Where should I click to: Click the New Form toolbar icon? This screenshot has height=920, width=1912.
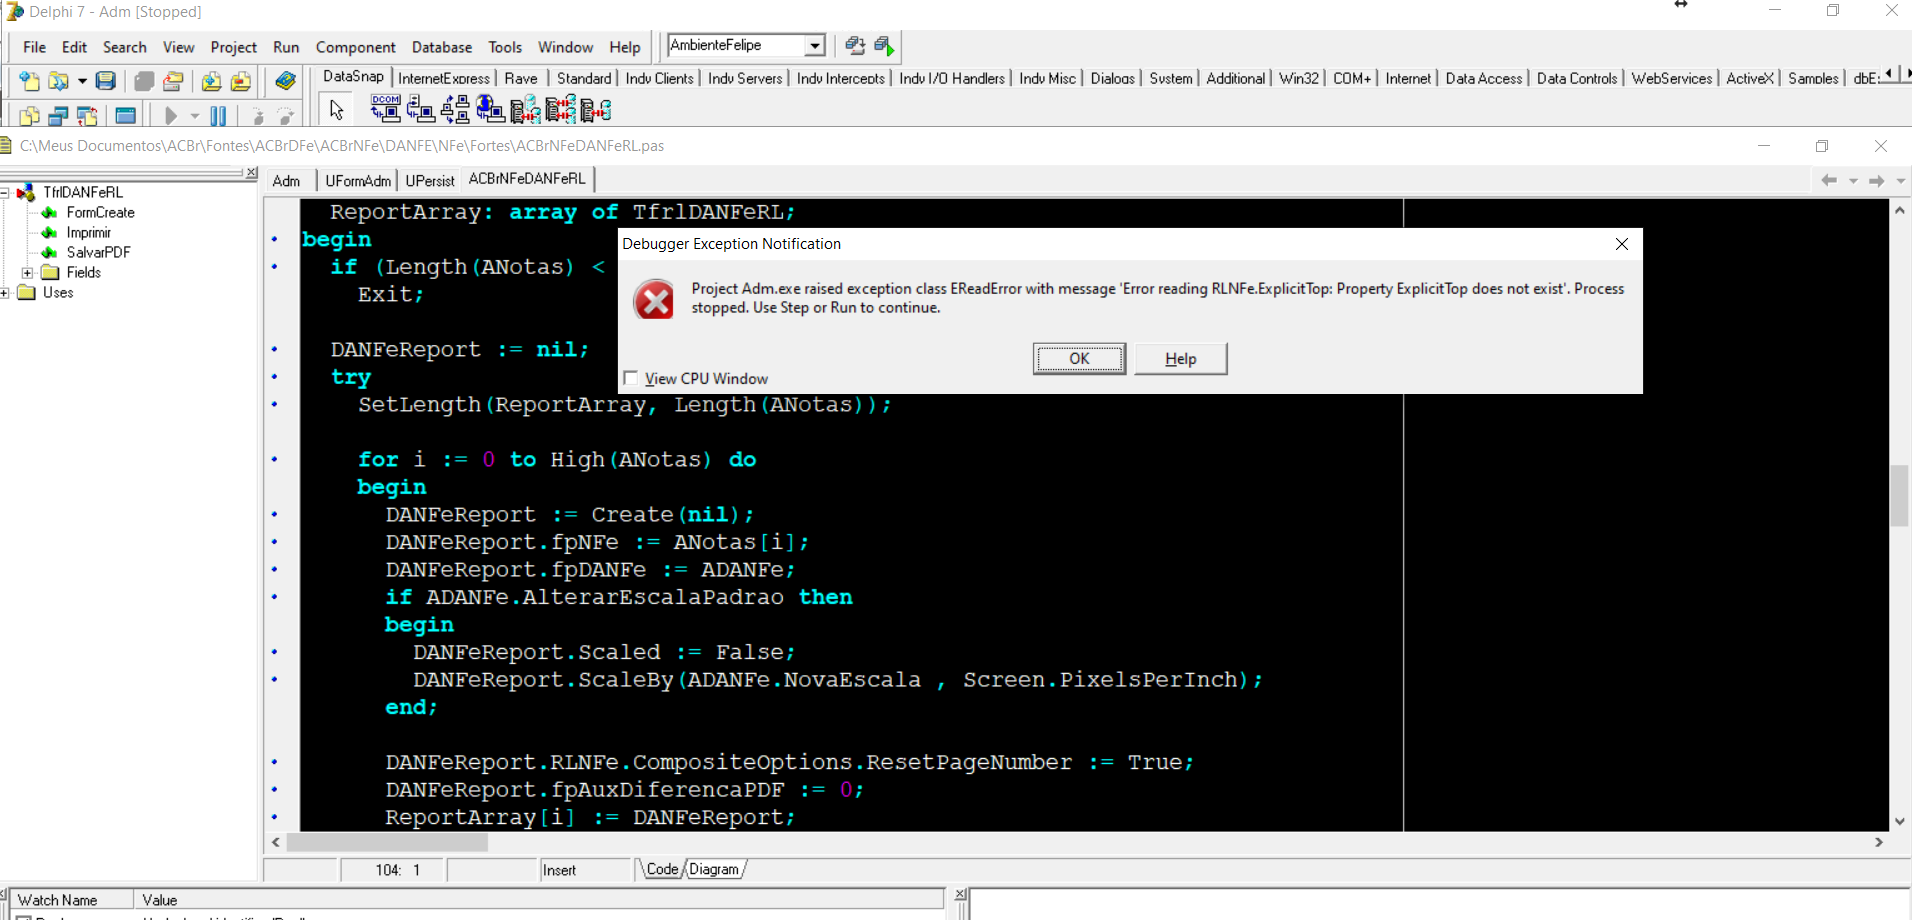tap(125, 115)
